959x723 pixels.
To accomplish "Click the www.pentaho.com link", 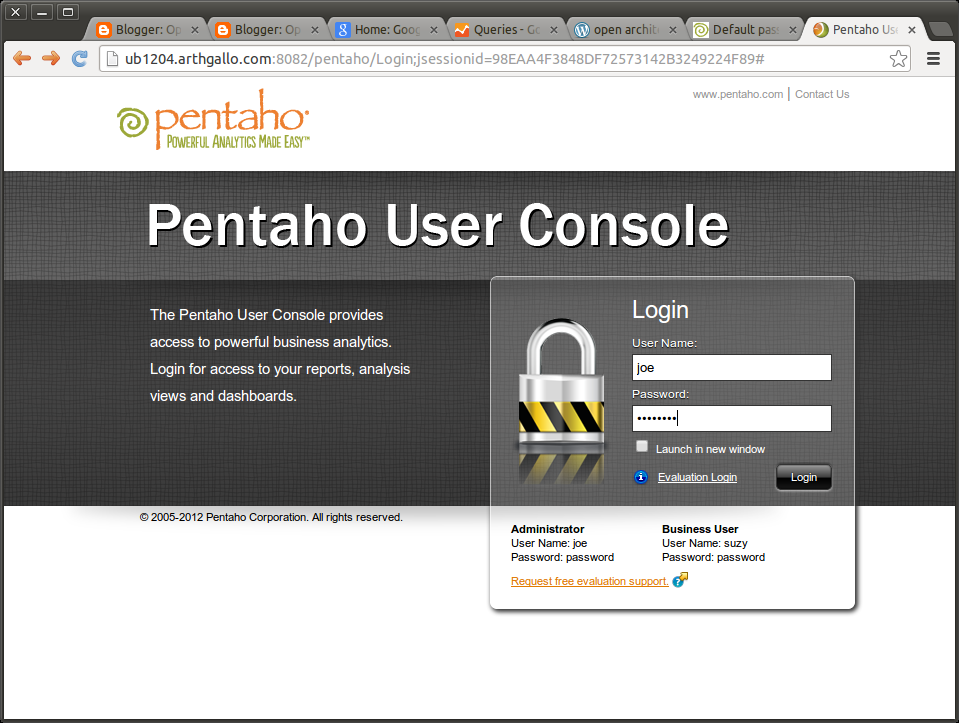I will pos(737,94).
